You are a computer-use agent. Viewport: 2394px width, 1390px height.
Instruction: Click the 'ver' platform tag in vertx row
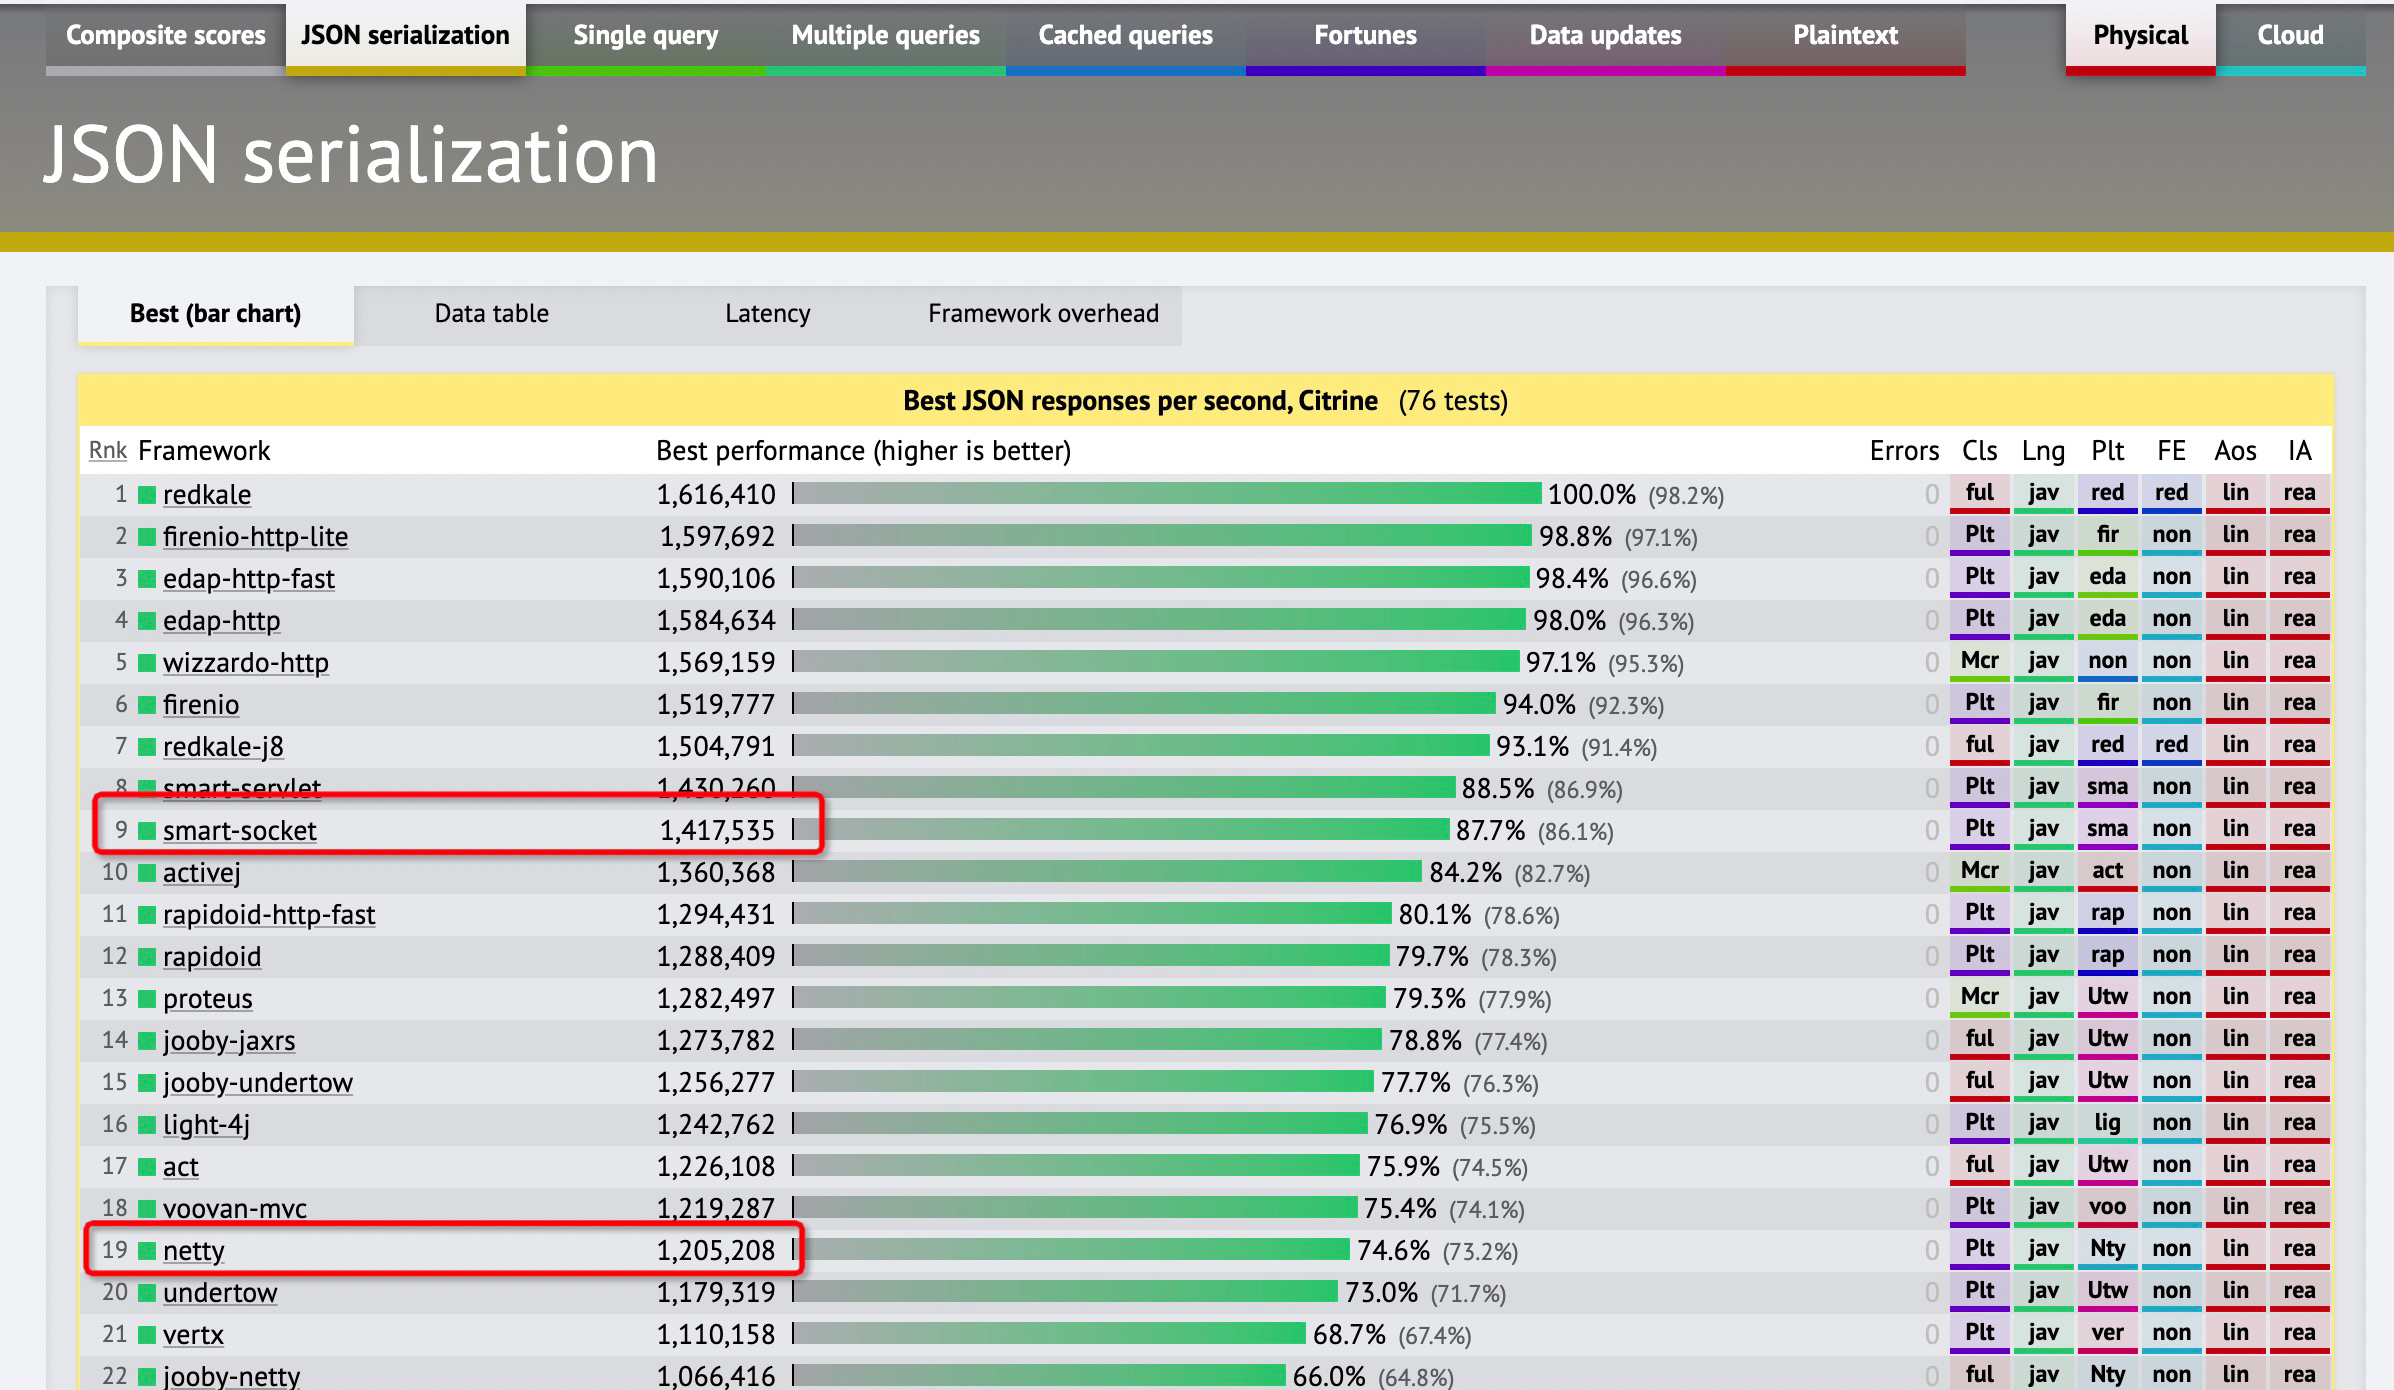click(x=2108, y=1333)
